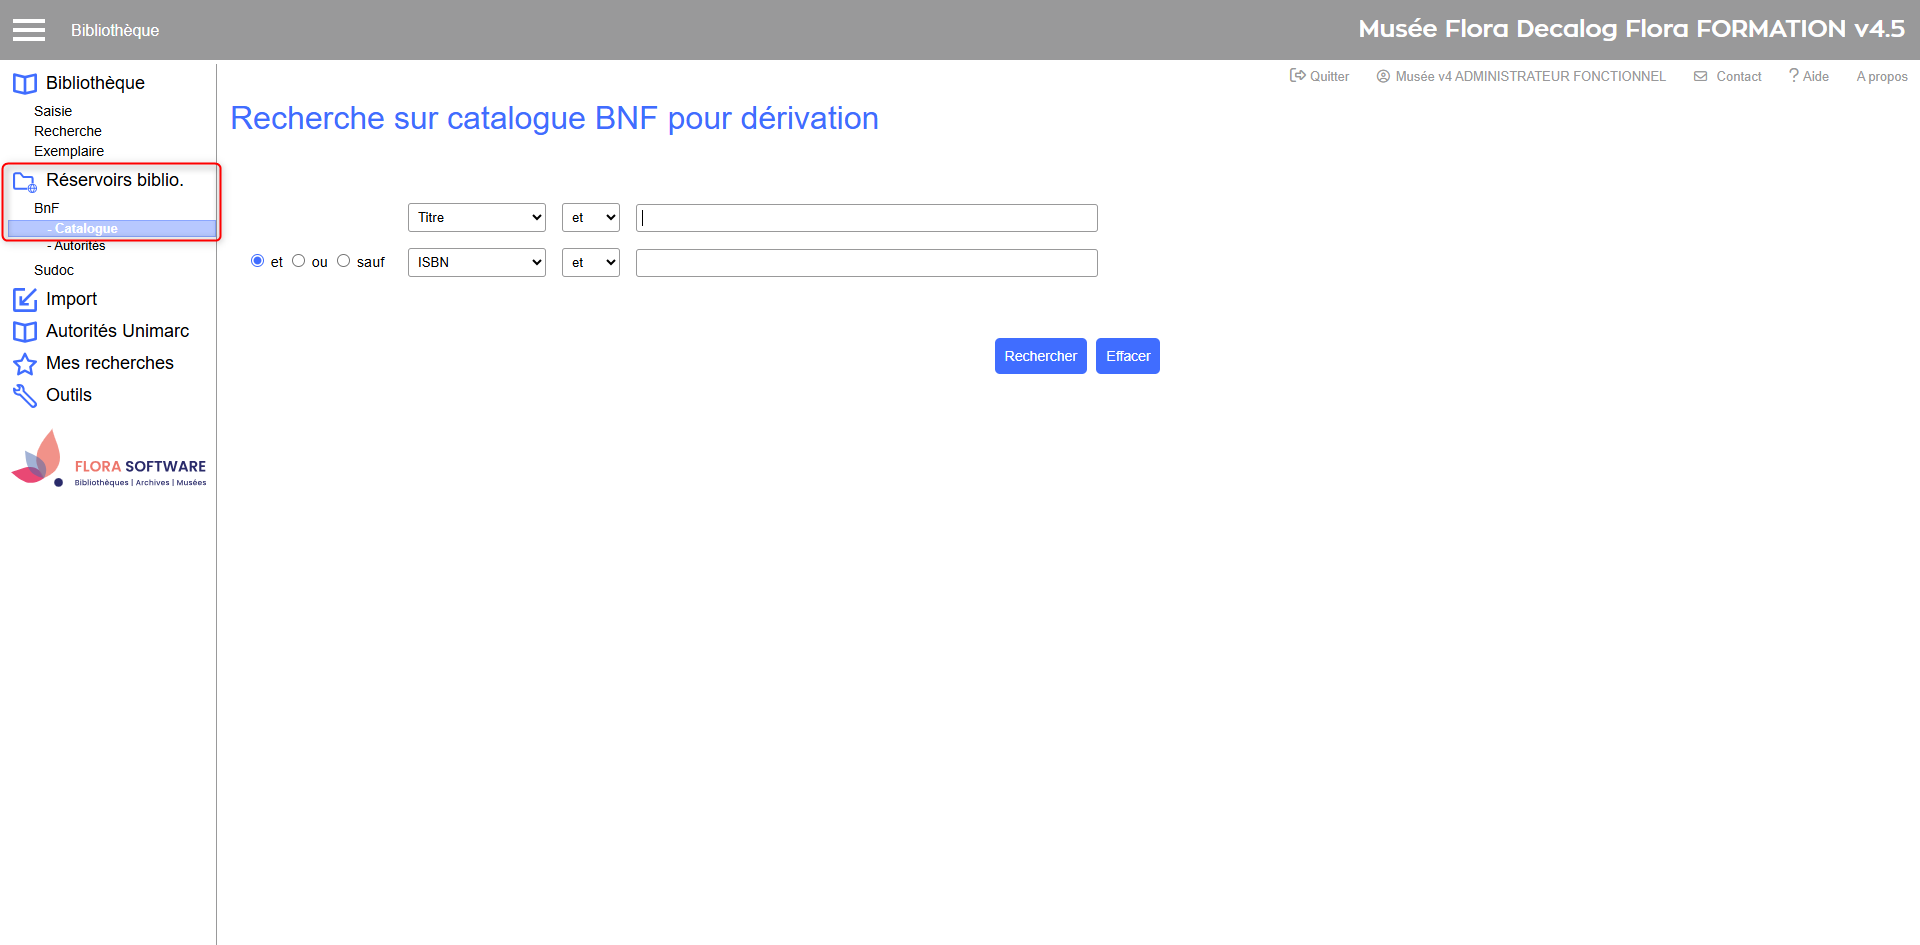Select the "et" radio button
The width and height of the screenshot is (1920, 945).
258,261
